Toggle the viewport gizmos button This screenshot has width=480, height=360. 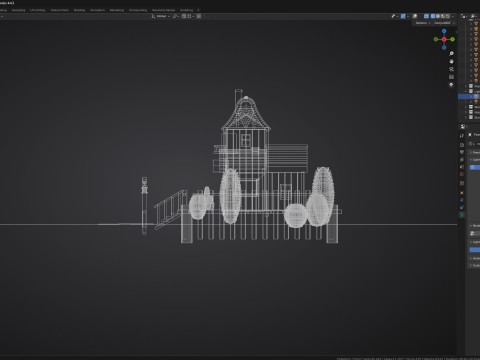tap(403, 16)
